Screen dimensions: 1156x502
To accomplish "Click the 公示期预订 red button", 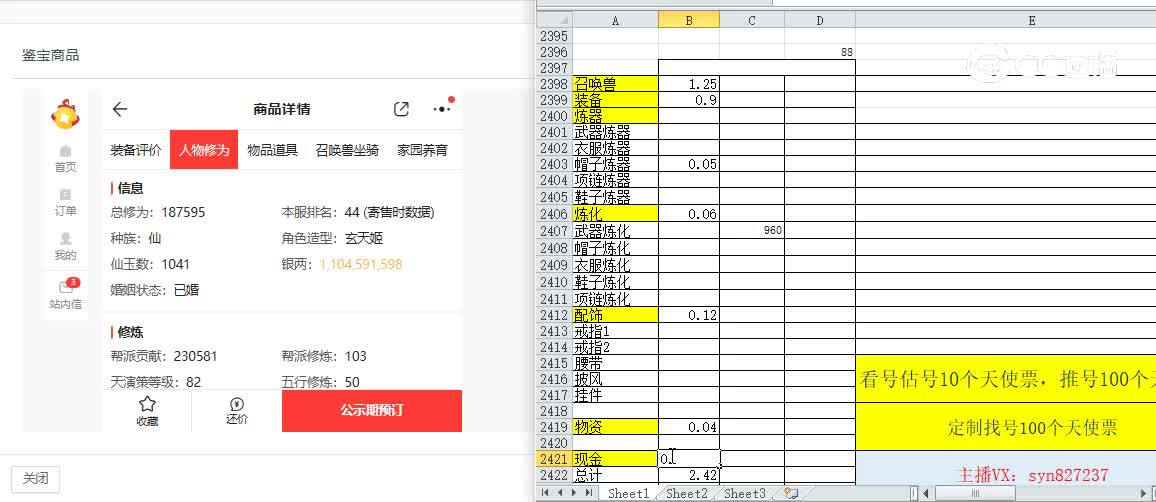I will pos(372,411).
